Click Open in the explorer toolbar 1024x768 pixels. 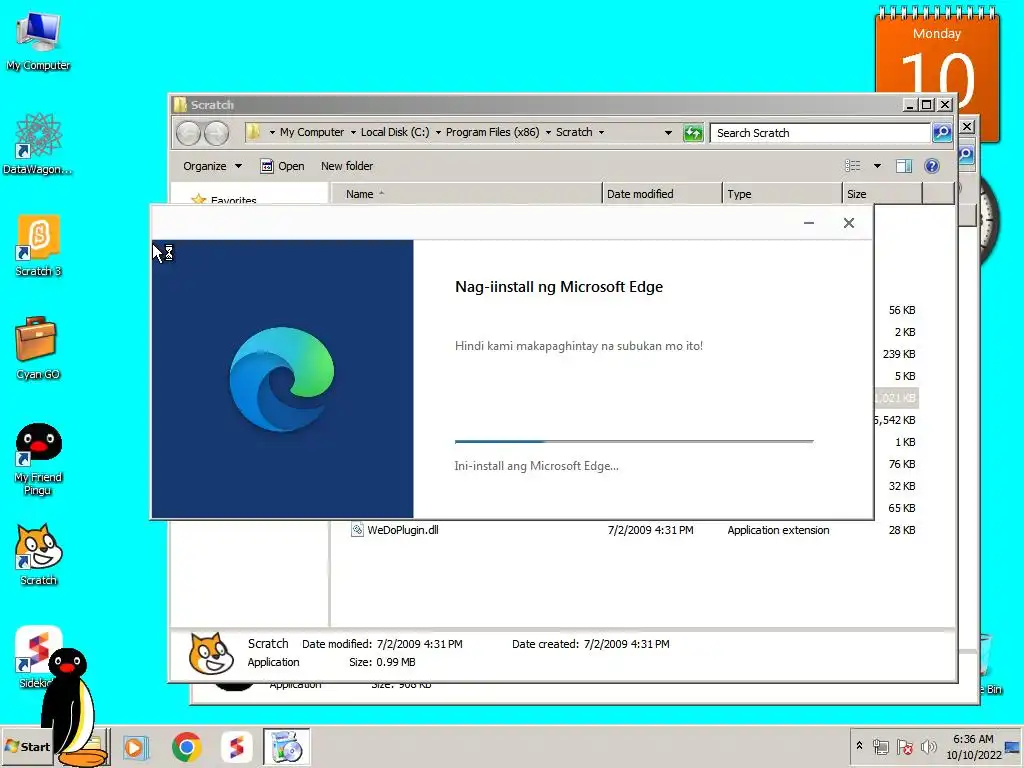[x=282, y=166]
